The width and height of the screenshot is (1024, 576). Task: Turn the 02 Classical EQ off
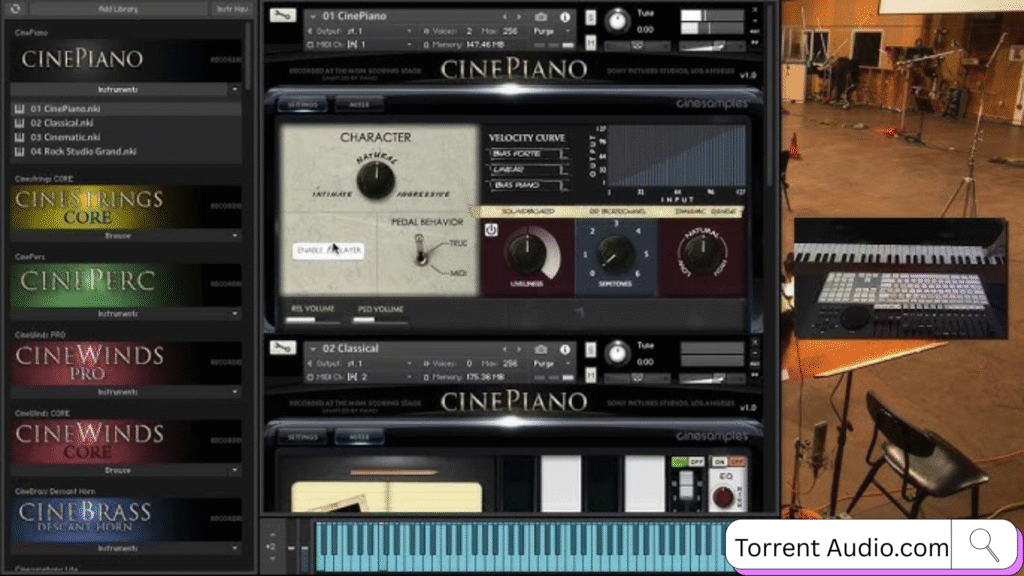739,461
